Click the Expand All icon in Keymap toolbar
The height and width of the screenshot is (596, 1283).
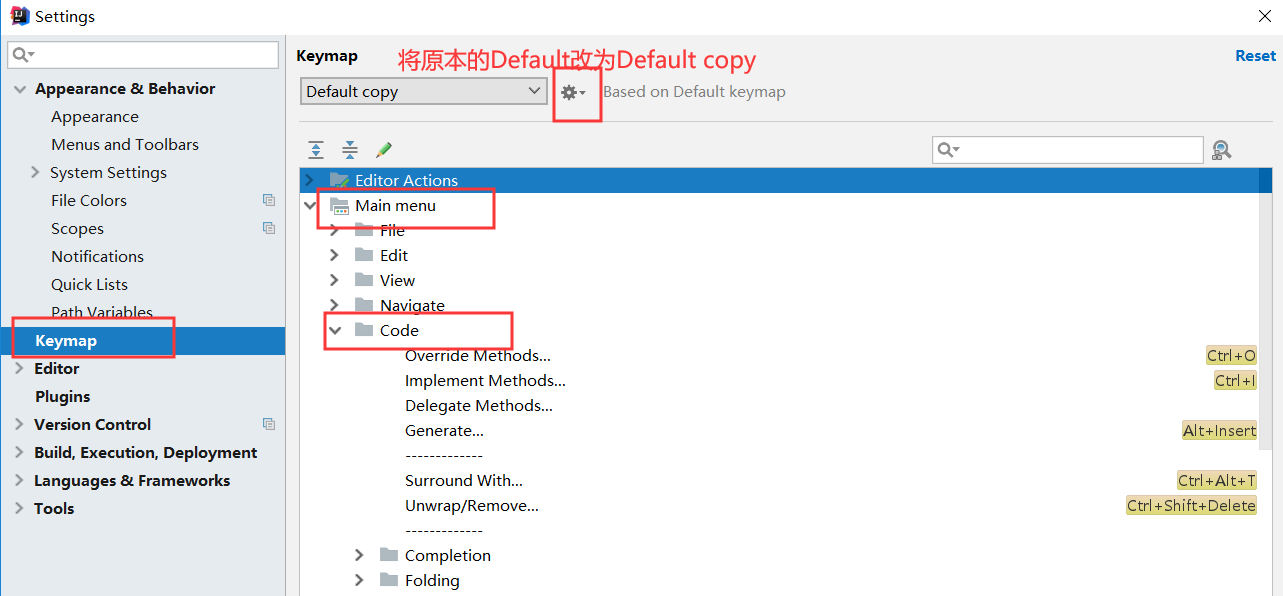point(316,150)
